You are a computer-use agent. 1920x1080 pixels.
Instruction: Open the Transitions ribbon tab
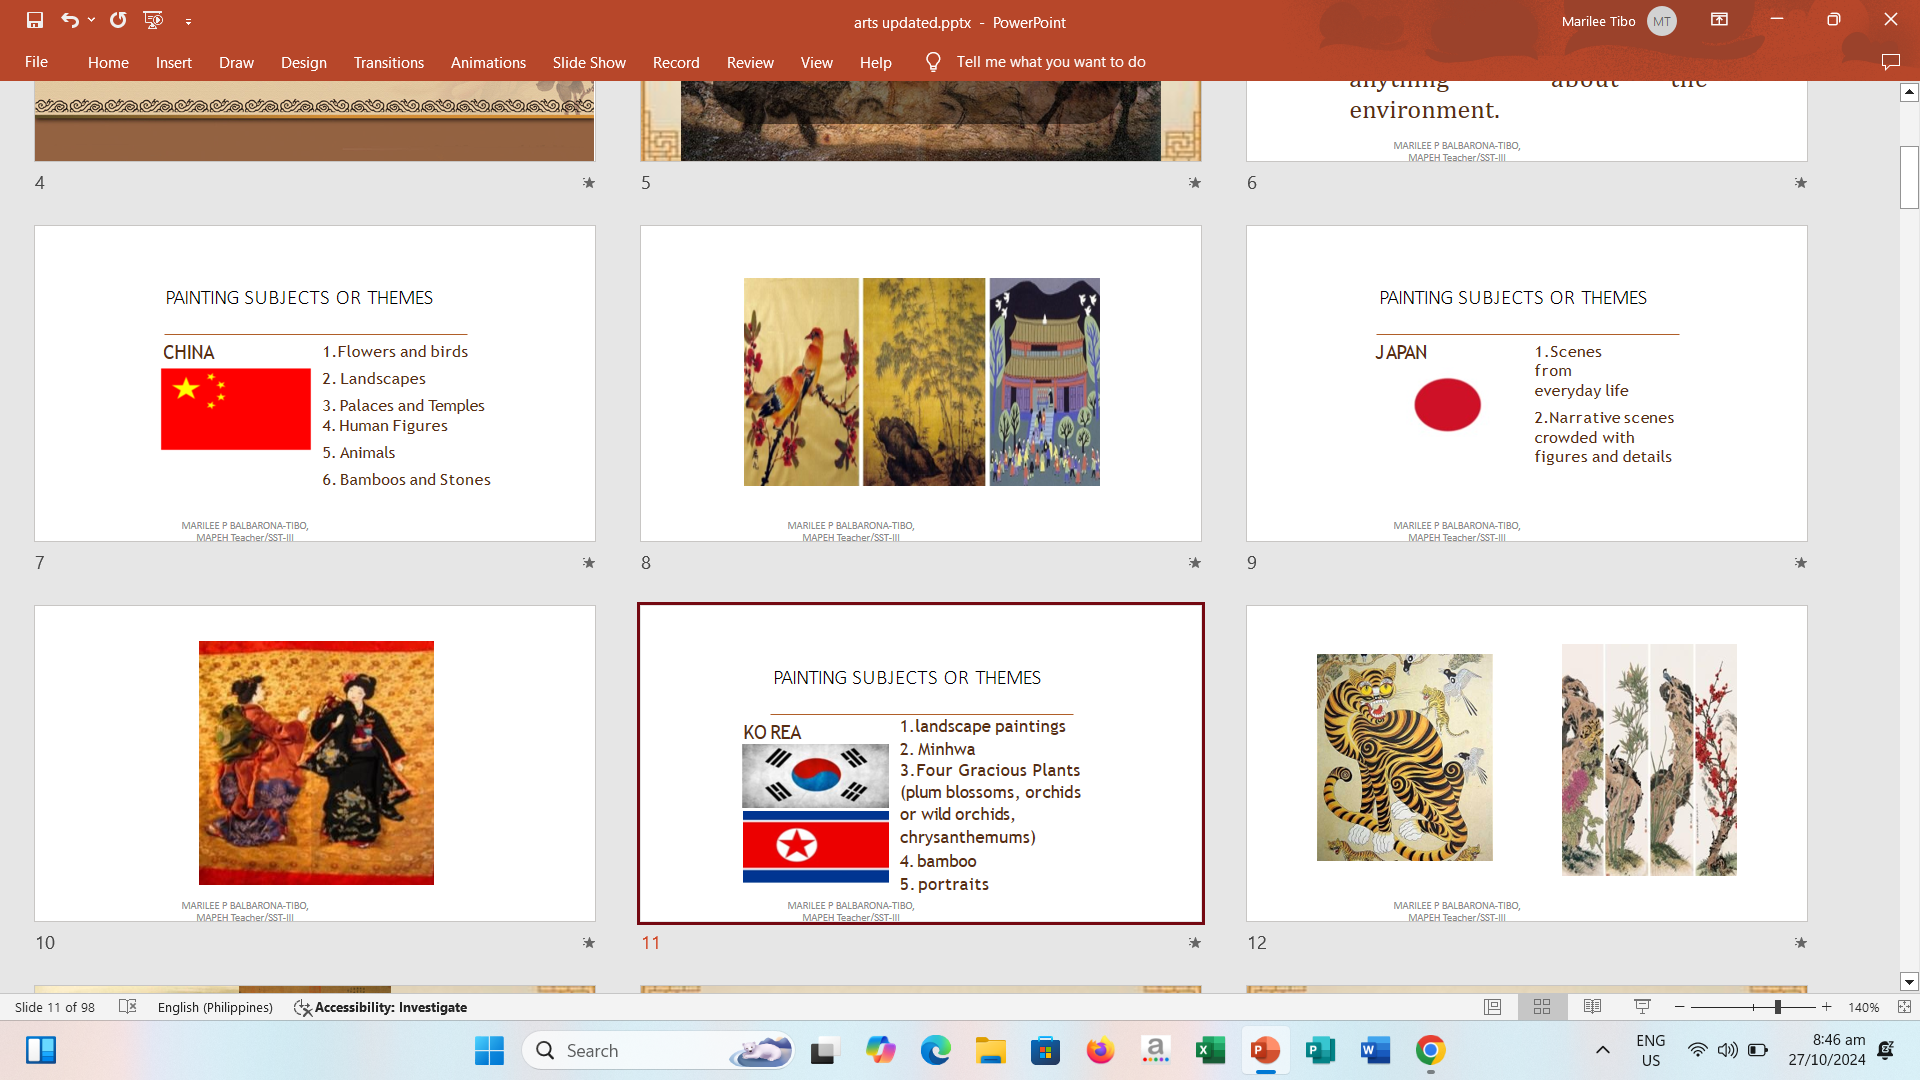[389, 62]
